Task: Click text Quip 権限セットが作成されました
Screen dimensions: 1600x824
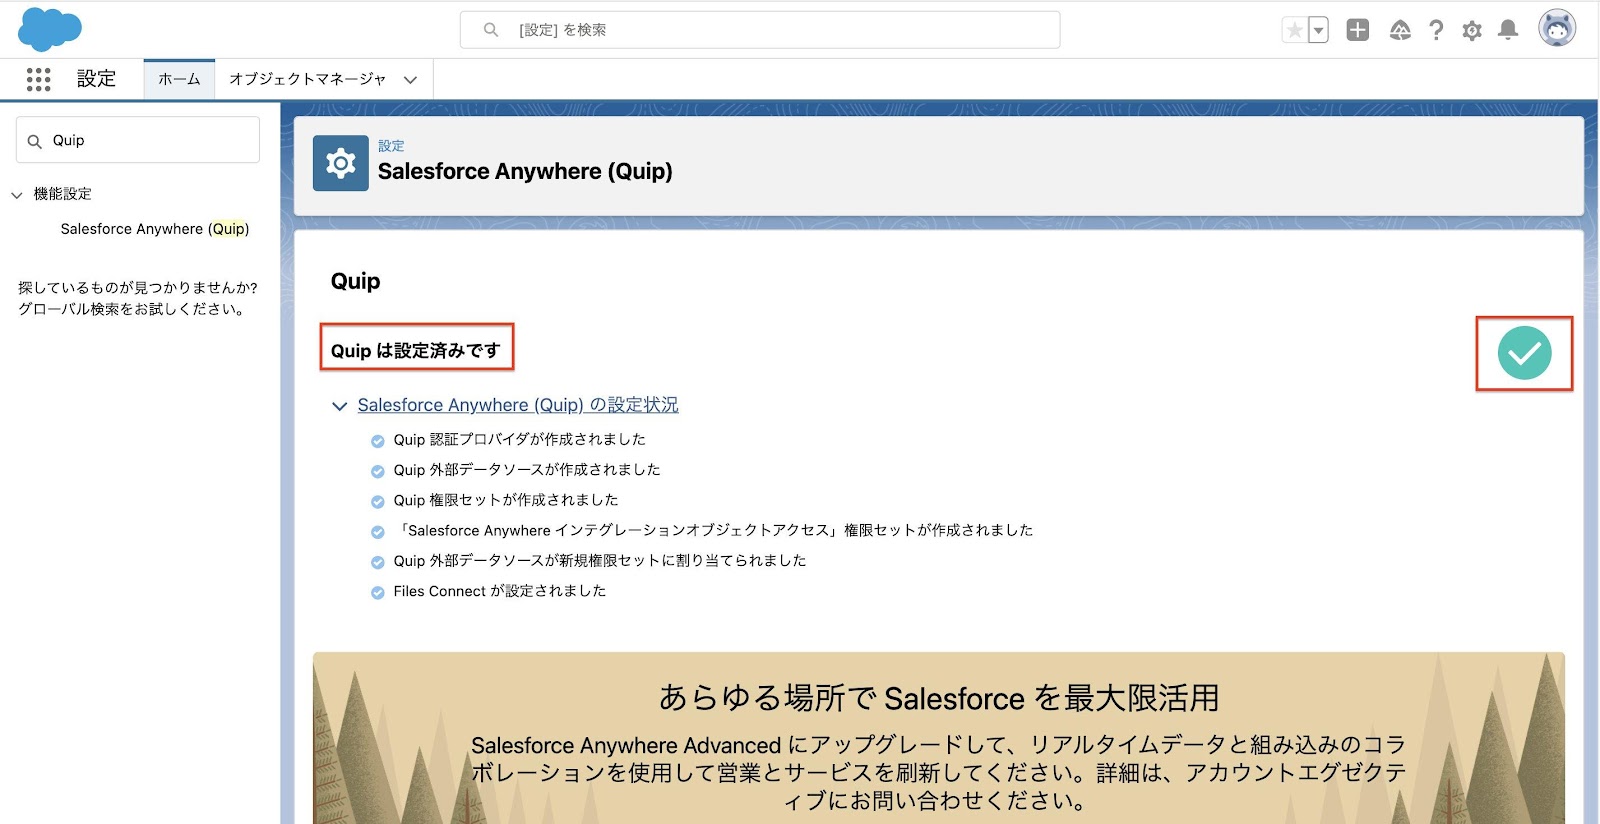Action: pyautogui.click(x=506, y=500)
